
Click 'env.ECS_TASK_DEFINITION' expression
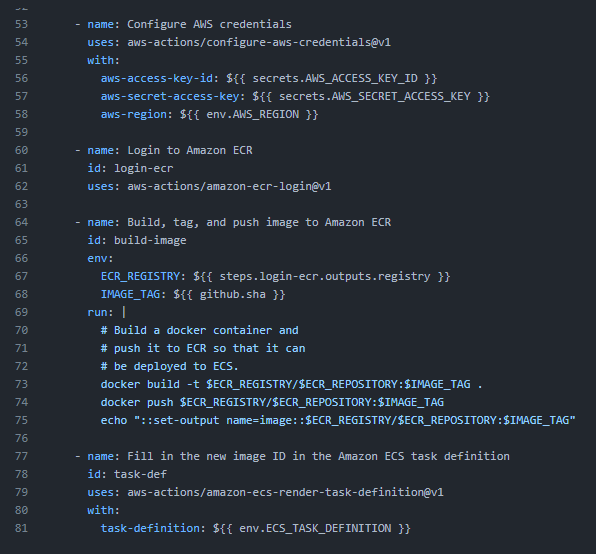(x=315, y=529)
